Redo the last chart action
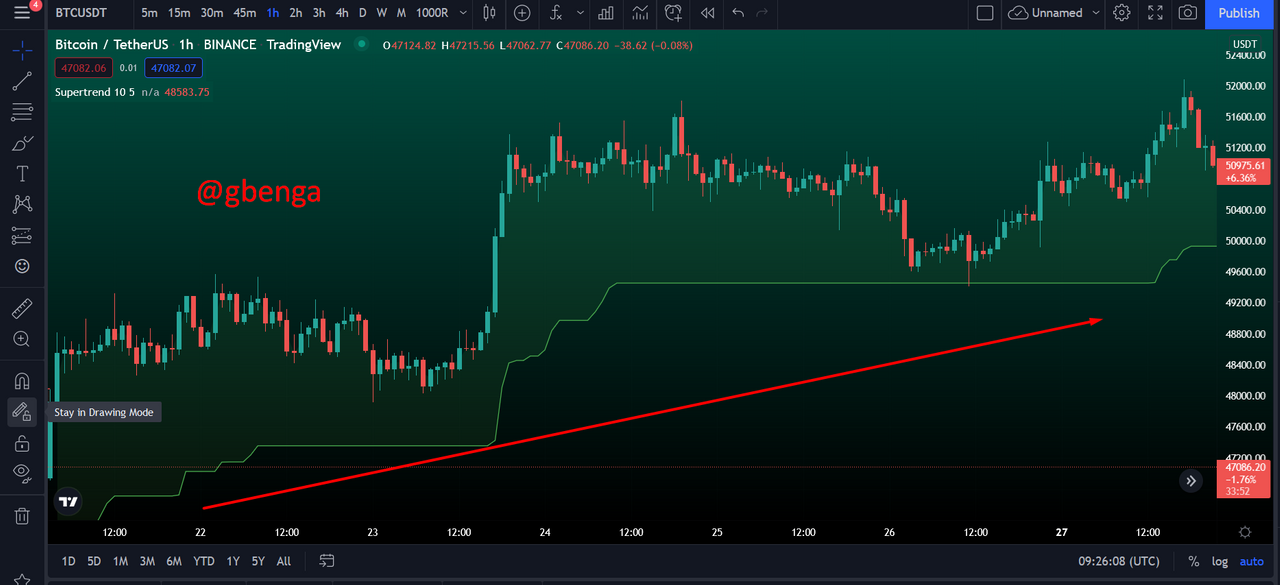The height and width of the screenshot is (585, 1280). 763,13
